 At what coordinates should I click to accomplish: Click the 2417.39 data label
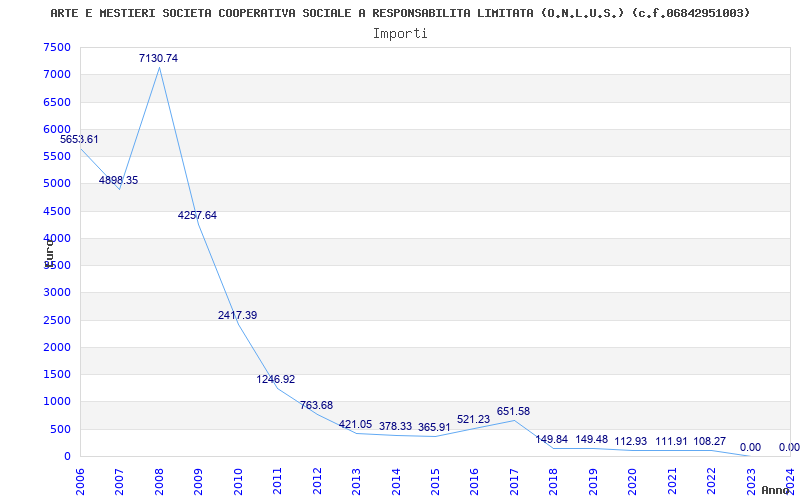pos(237,315)
